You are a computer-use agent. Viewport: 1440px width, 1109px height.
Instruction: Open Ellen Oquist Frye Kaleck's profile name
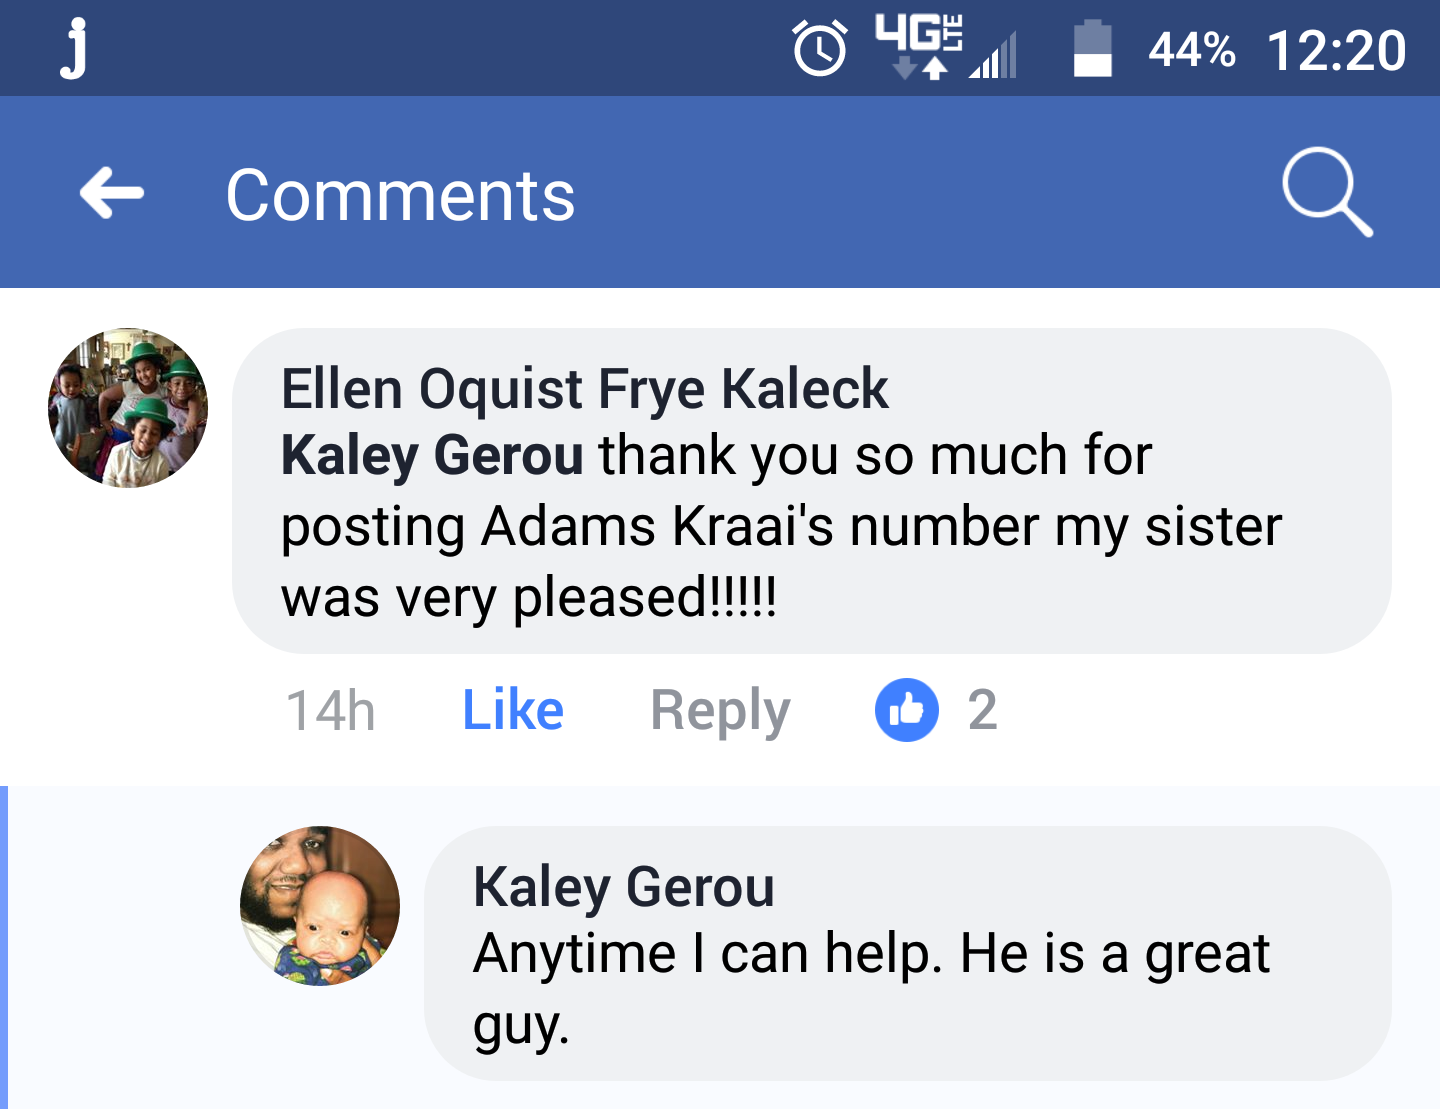click(x=584, y=389)
